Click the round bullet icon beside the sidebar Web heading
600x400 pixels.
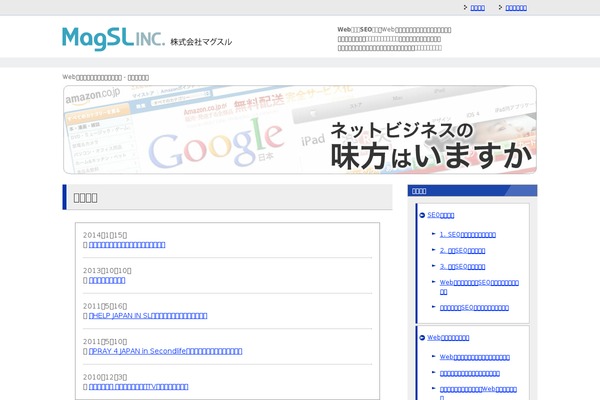tap(422, 338)
